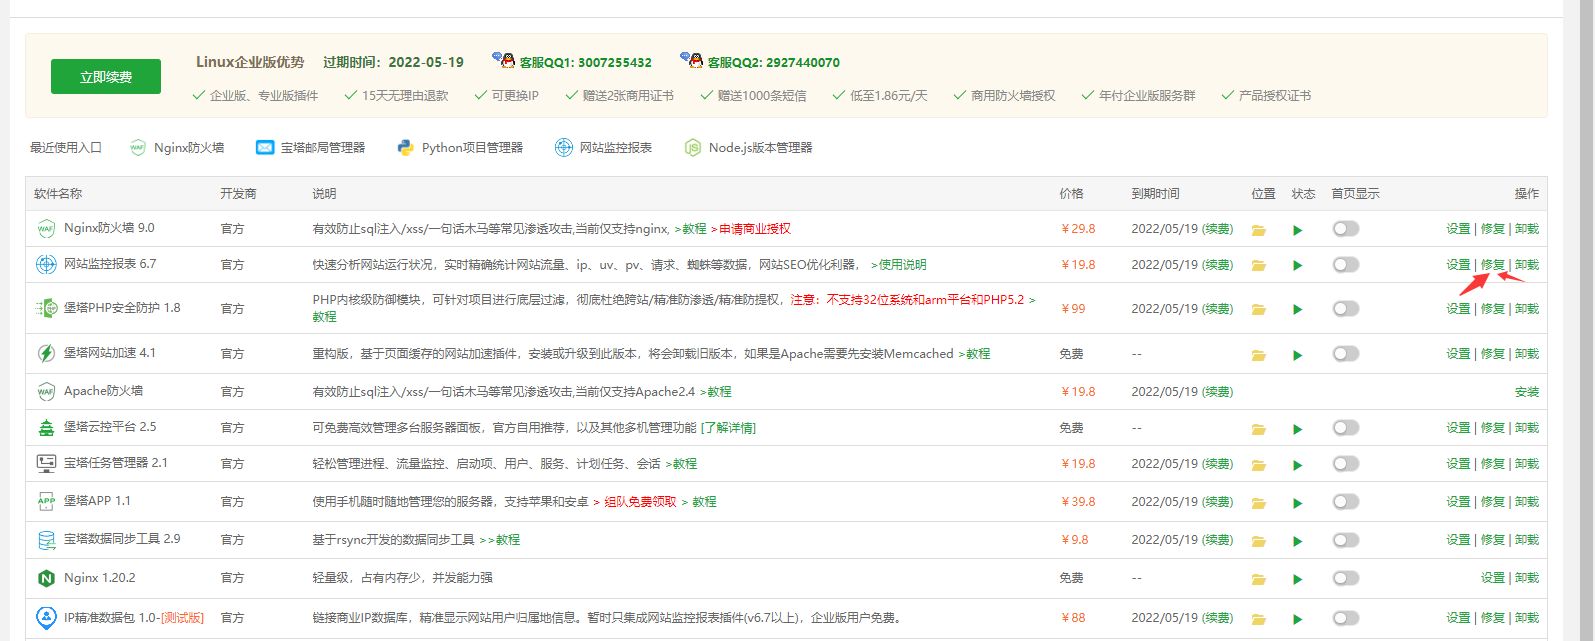The image size is (1595, 641).
Task: Toggle homepage display for Nginx 1.20.2
Action: (x=1346, y=578)
